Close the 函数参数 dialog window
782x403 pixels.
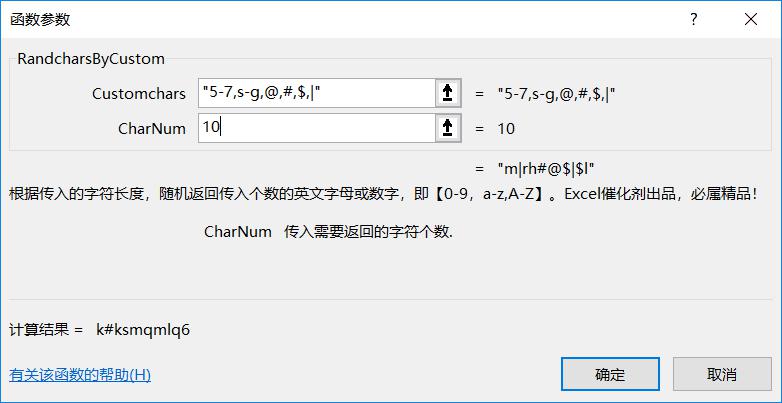tap(751, 19)
